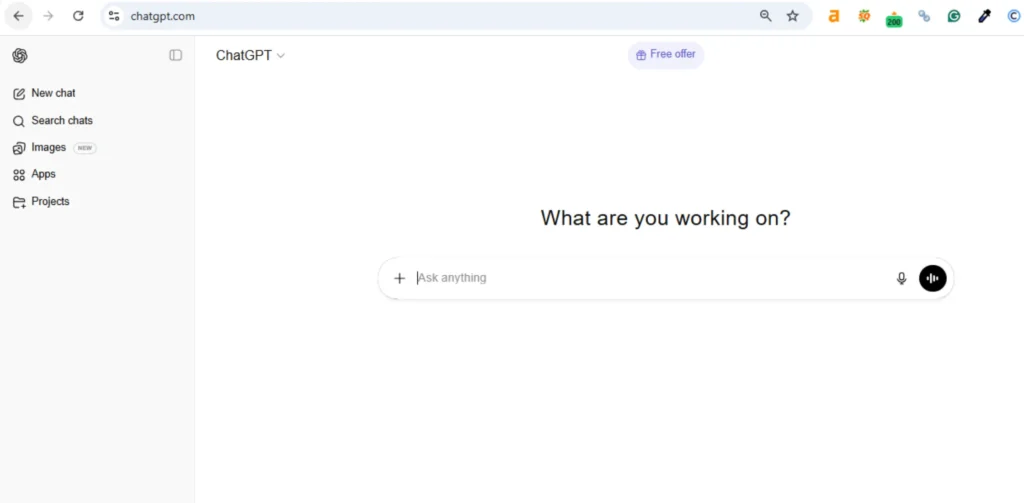1024x503 pixels.
Task: Collapse the sidebar with the panel toggle
Action: [x=176, y=56]
